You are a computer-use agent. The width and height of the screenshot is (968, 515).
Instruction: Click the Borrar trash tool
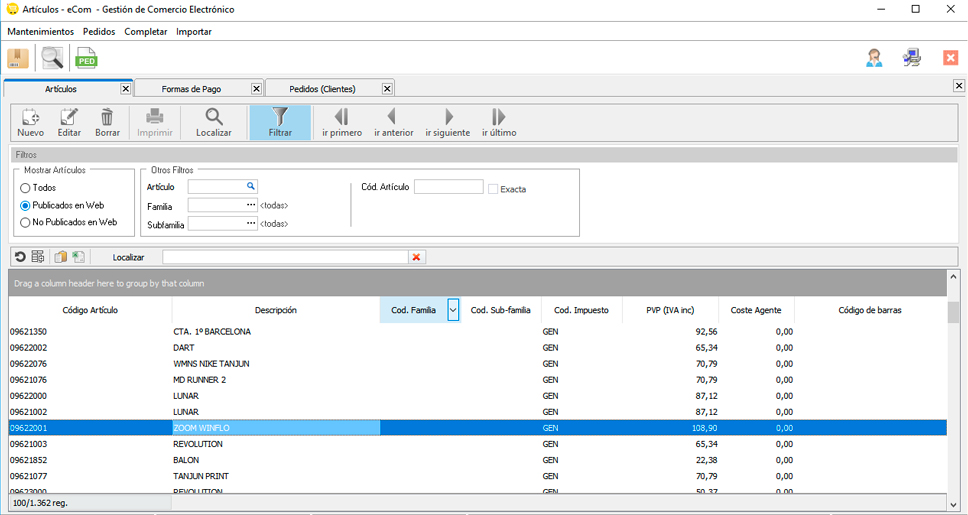107,123
